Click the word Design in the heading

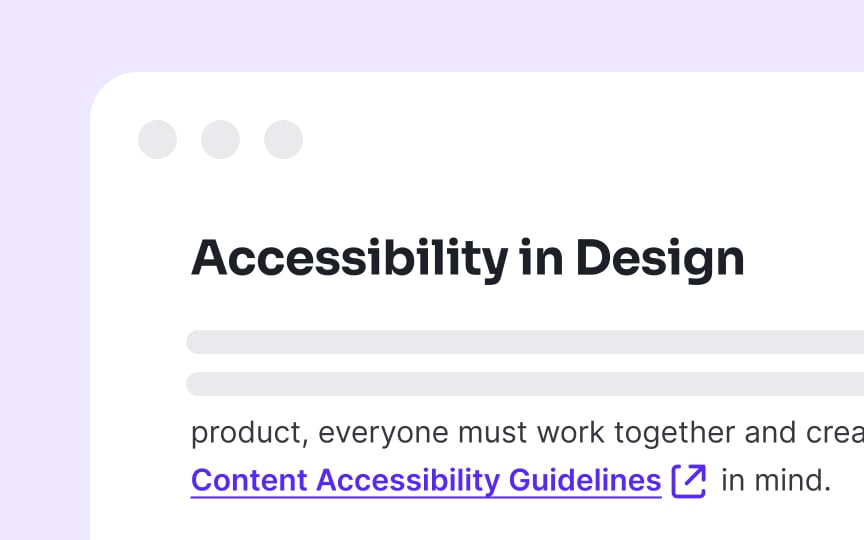tap(660, 259)
